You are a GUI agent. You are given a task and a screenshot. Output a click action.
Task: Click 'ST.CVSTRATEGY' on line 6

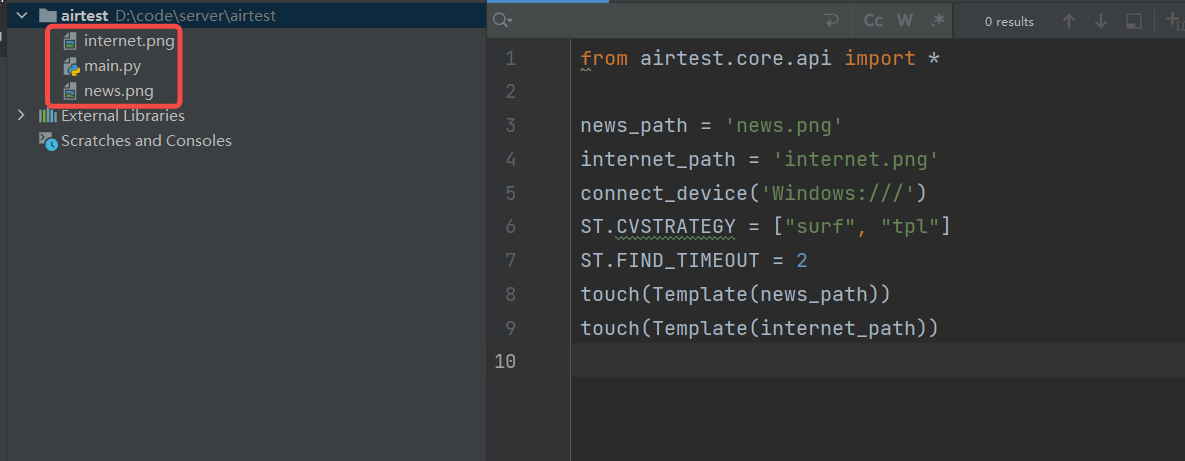657,227
